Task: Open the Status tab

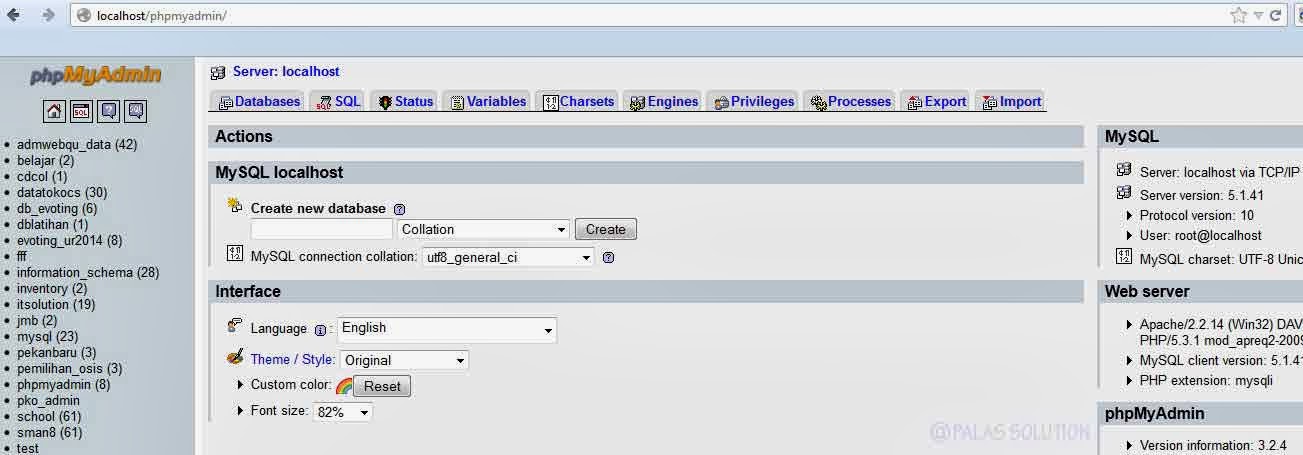Action: (406, 101)
